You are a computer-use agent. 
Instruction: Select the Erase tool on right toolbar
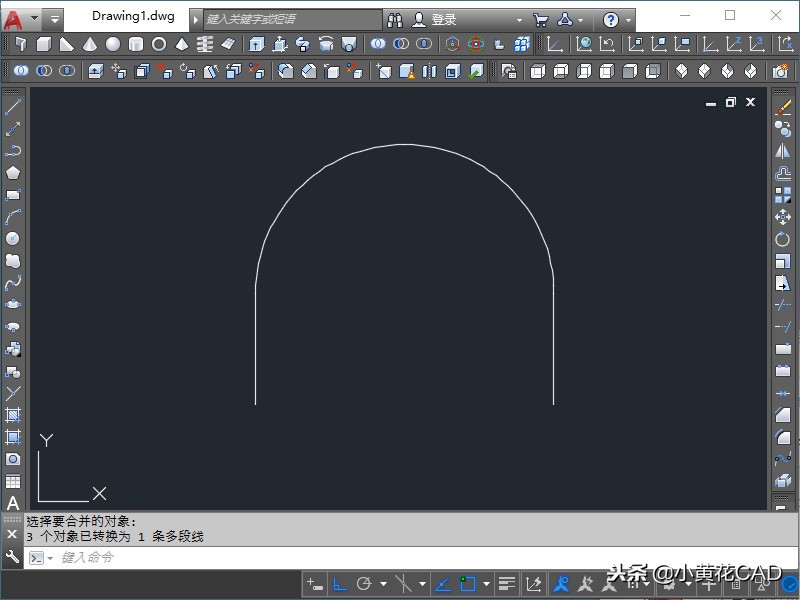point(783,107)
